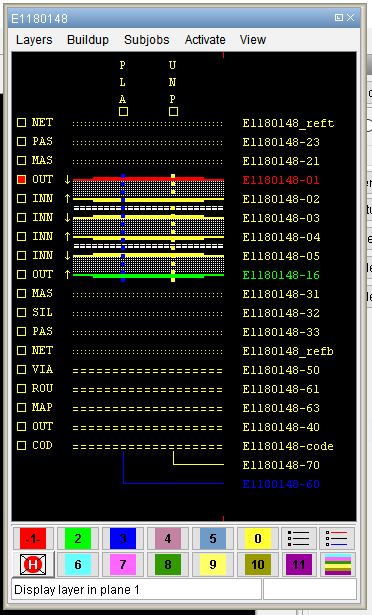
Task: Check the INN layer E1180148-02 box
Action: pyautogui.click(x=22, y=198)
